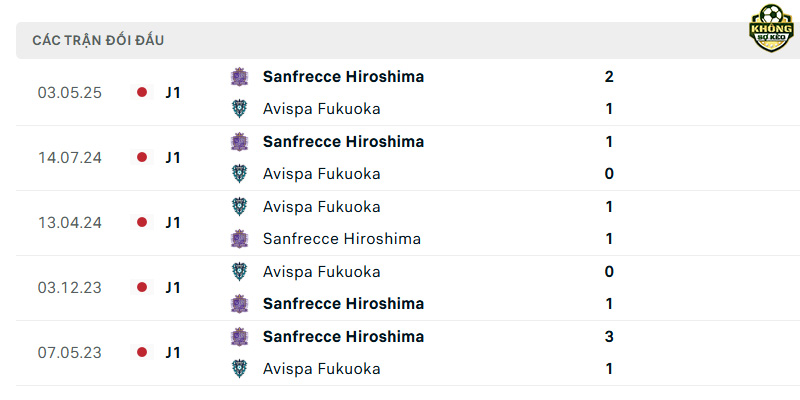This screenshot has width=800, height=400.
Task: Click the Không Sợ Kèo logo badge
Action: coord(771,28)
